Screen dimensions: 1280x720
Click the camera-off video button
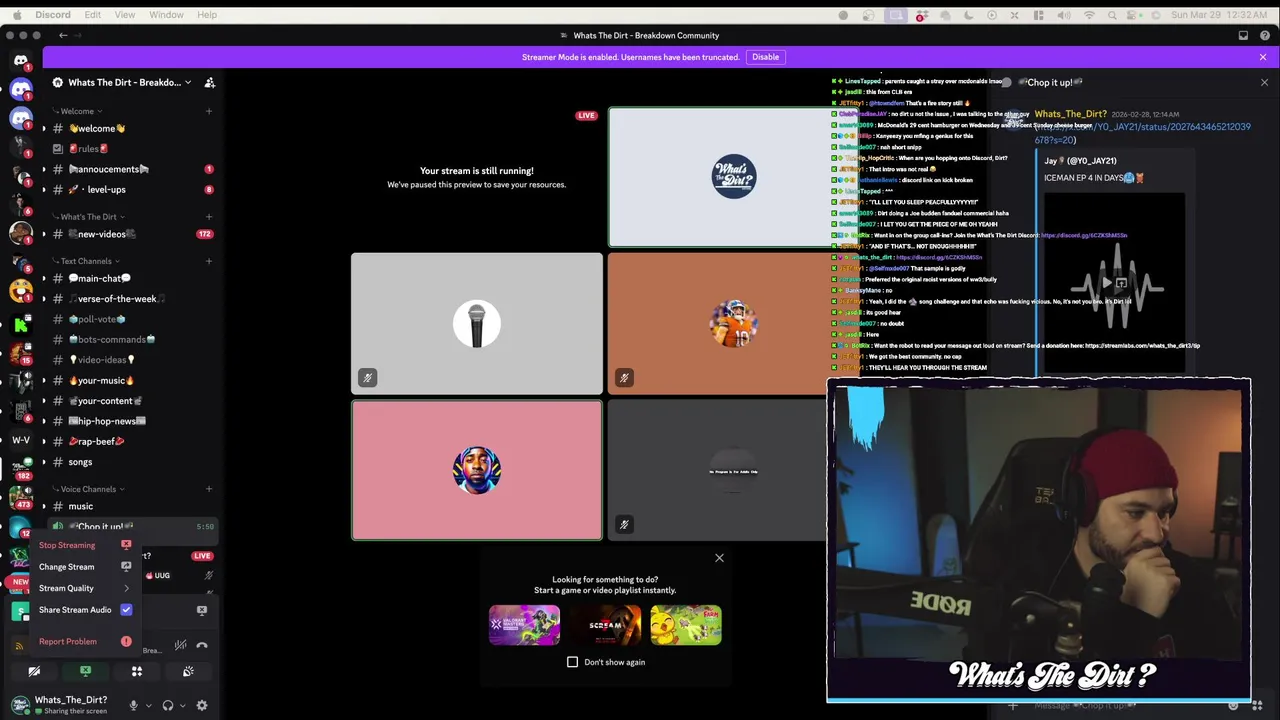click(34, 671)
